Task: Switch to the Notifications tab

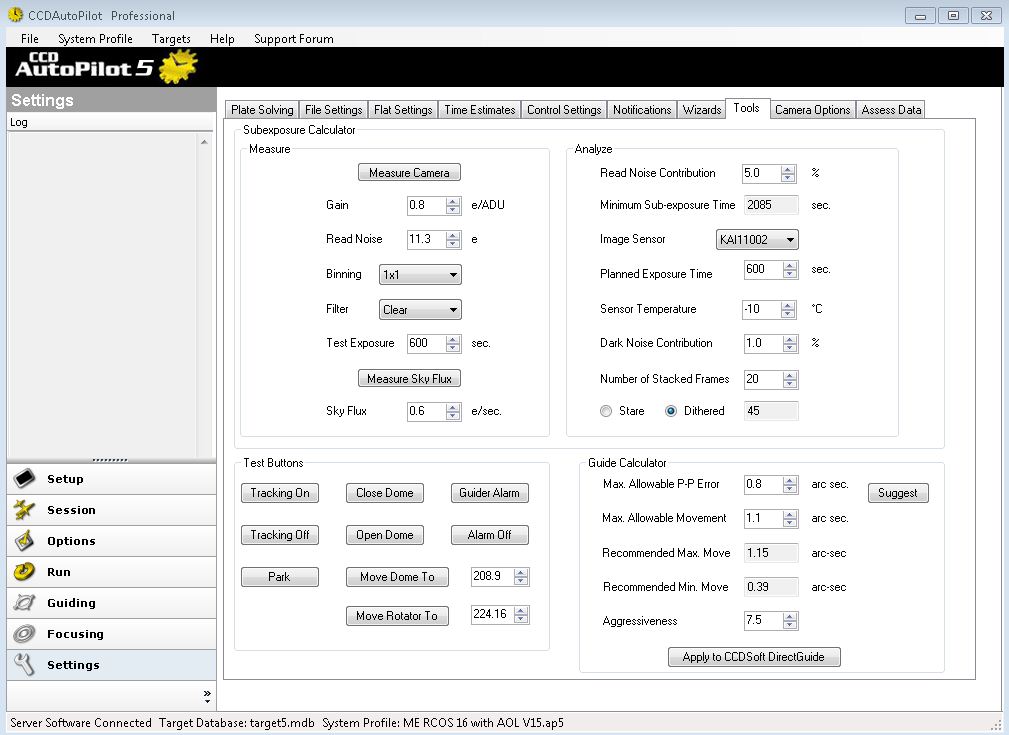Action: pos(642,110)
